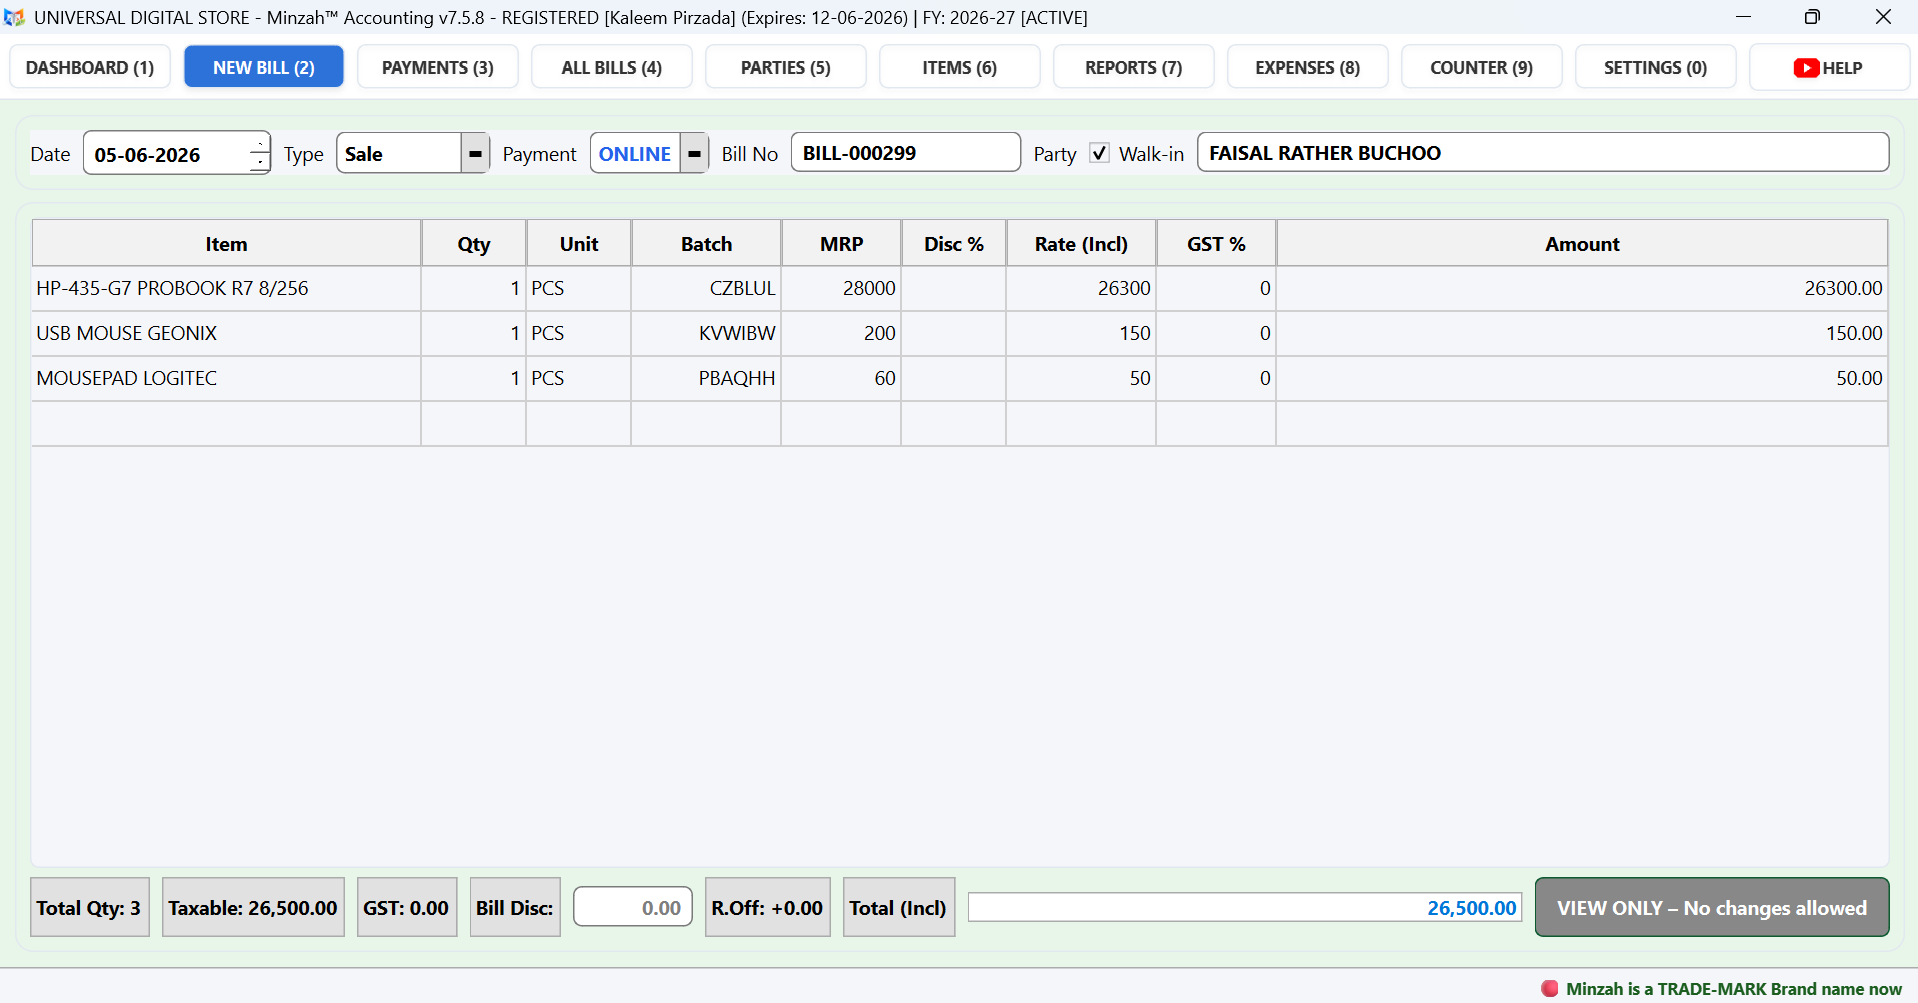The height and width of the screenshot is (1003, 1918).
Task: Click the Unit column header
Action: click(x=579, y=243)
